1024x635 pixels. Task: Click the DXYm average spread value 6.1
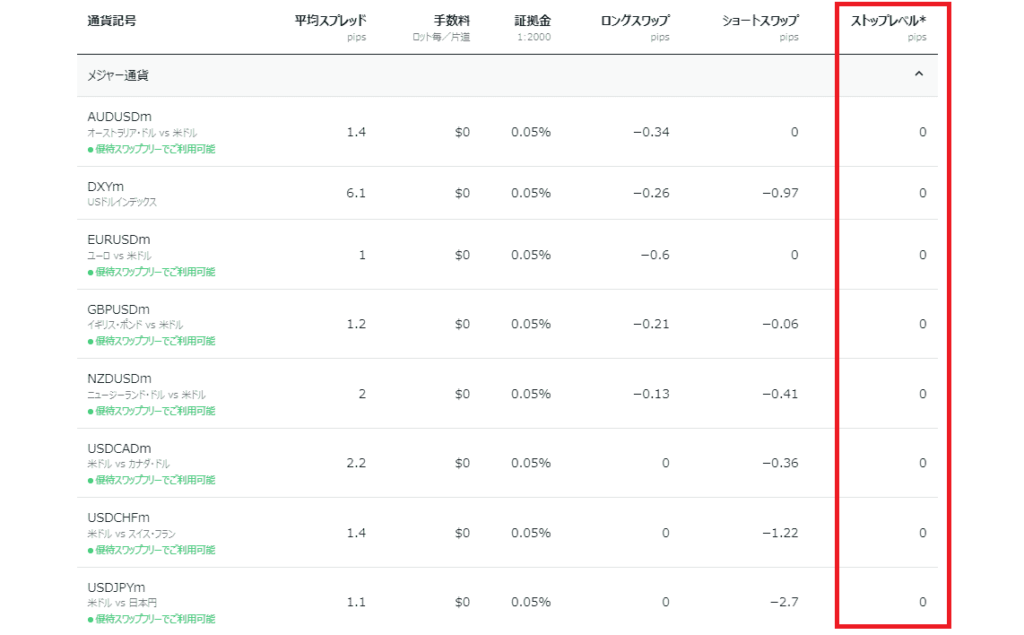coord(356,193)
